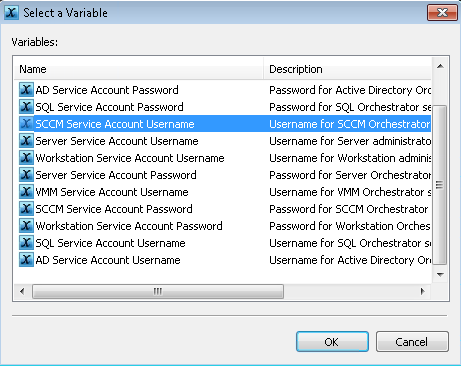This screenshot has height=366, width=461.
Task: Click the icon next to Workstation Service Account Username
Action: click(26, 158)
